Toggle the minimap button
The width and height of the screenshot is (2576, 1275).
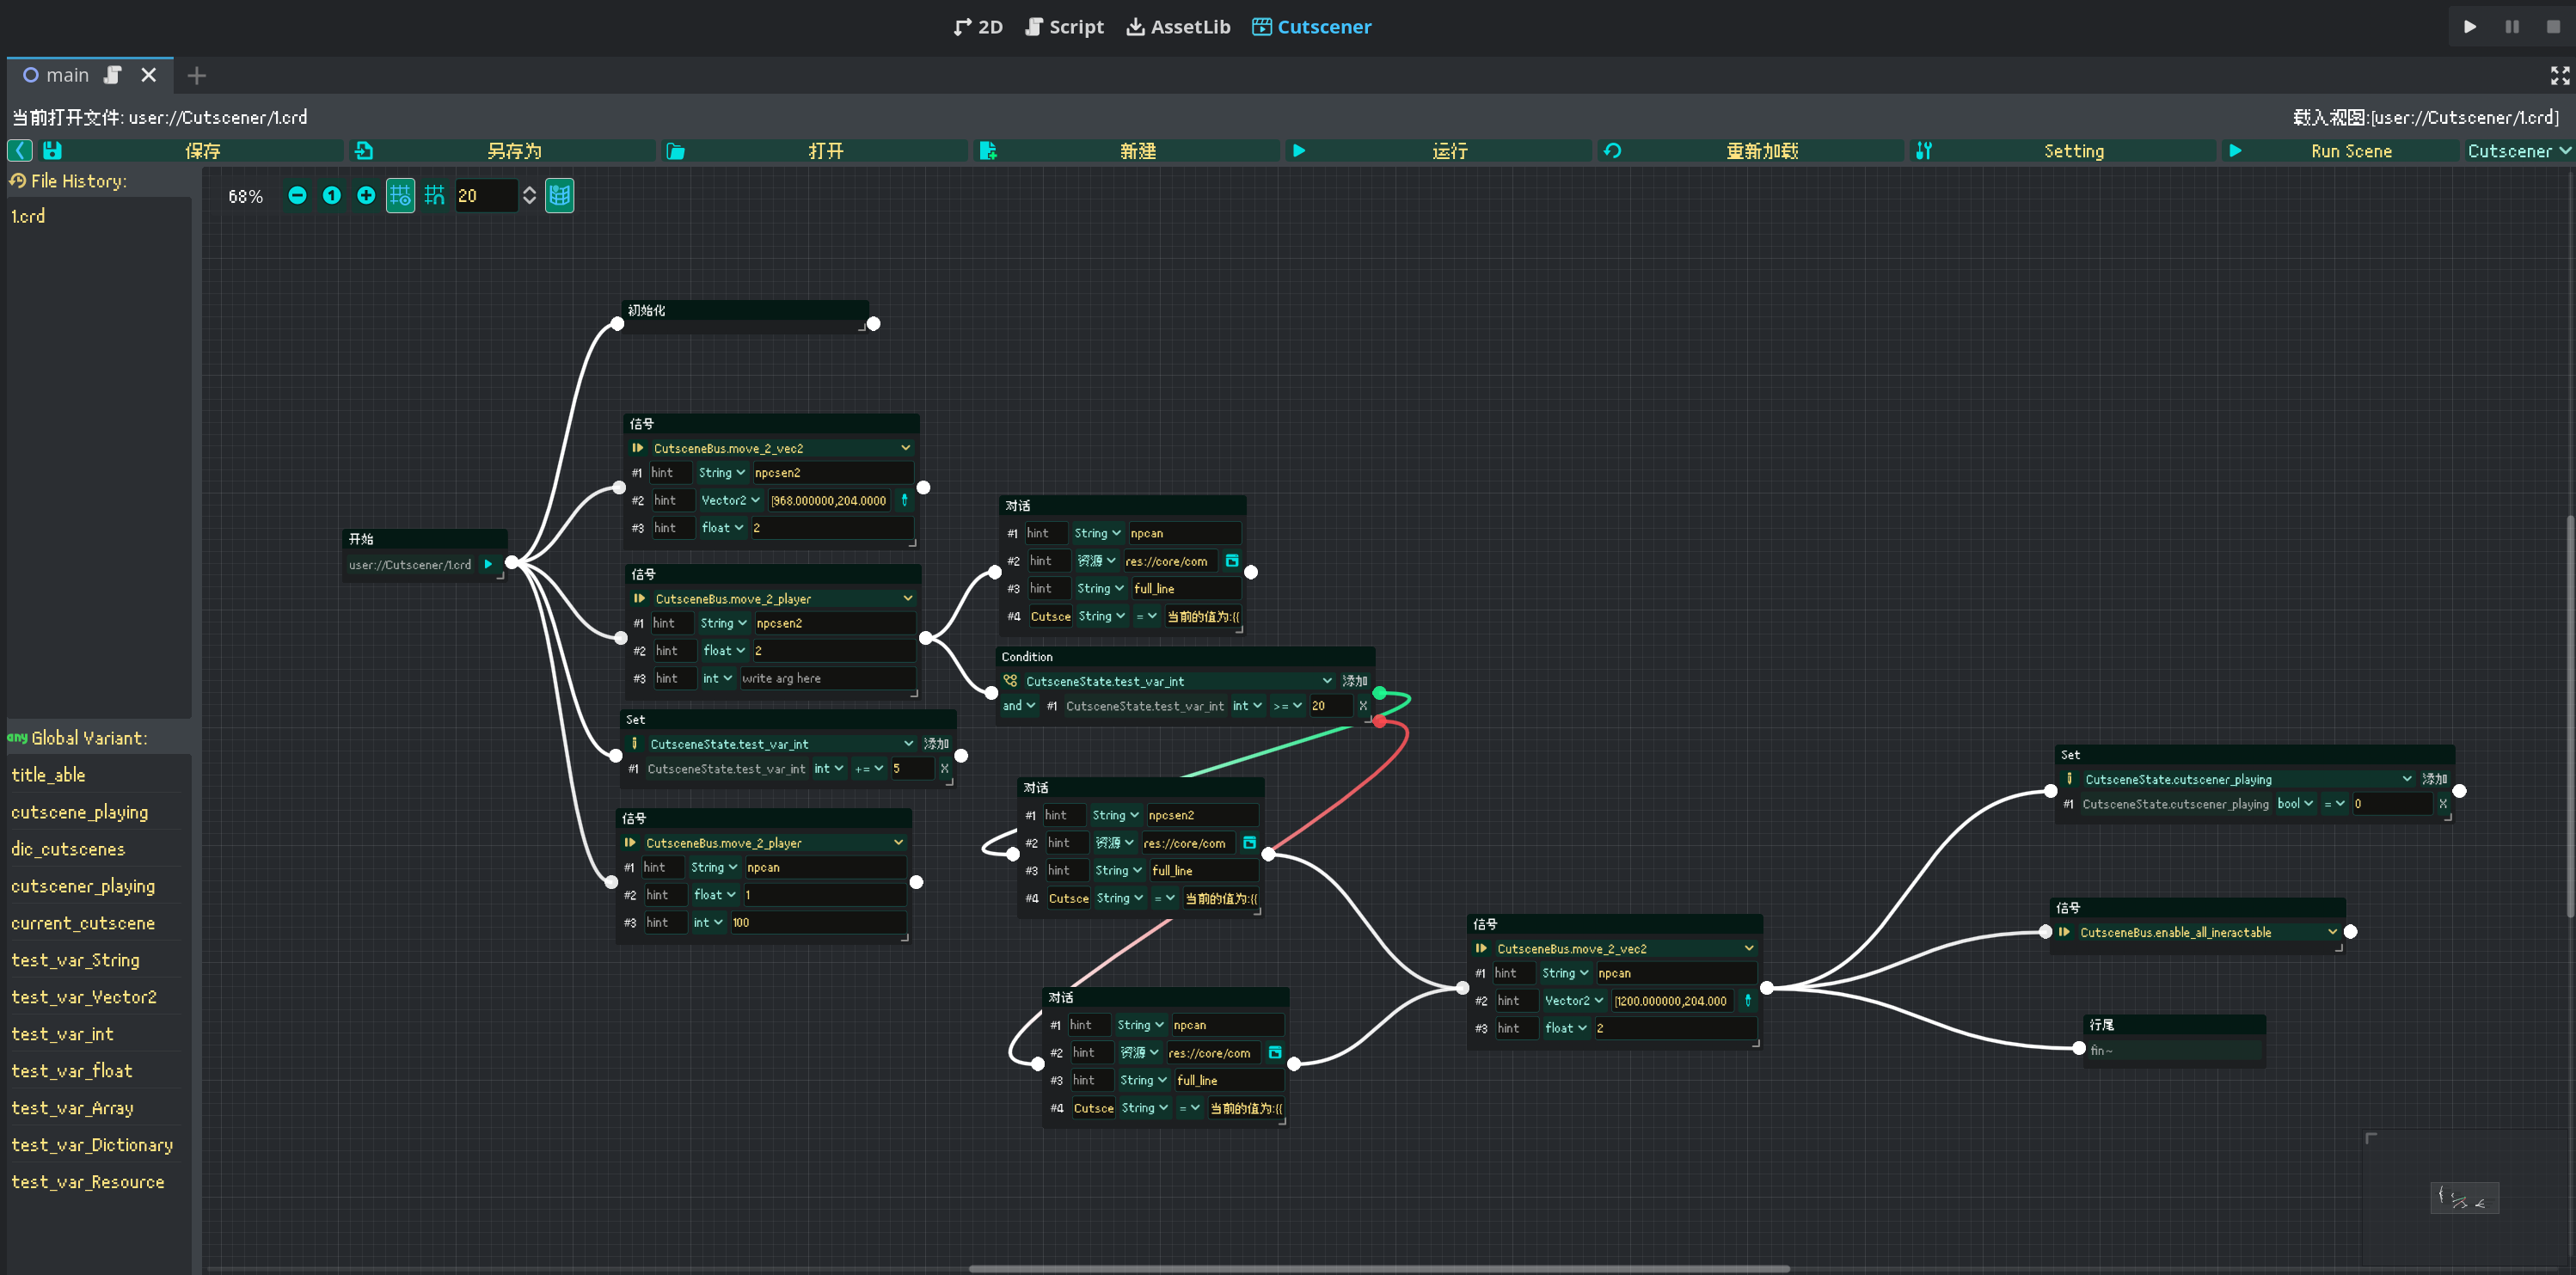(x=560, y=196)
